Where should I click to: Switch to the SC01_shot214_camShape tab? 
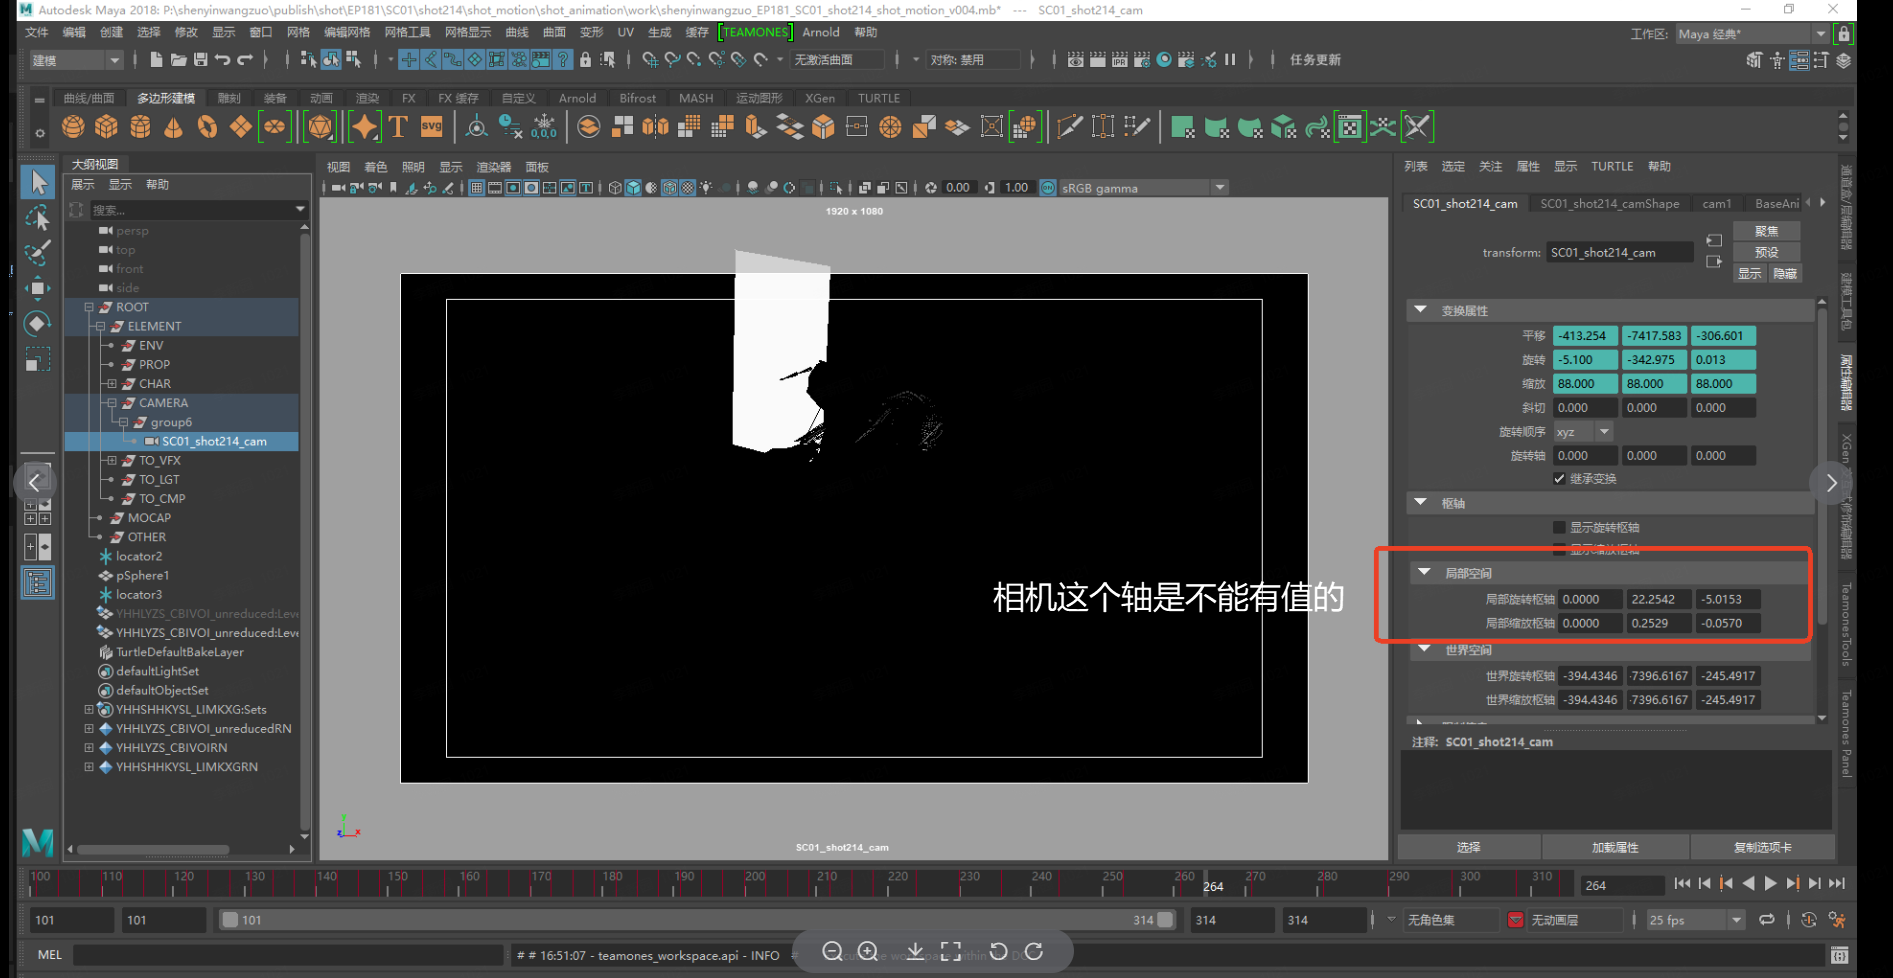tap(1609, 204)
